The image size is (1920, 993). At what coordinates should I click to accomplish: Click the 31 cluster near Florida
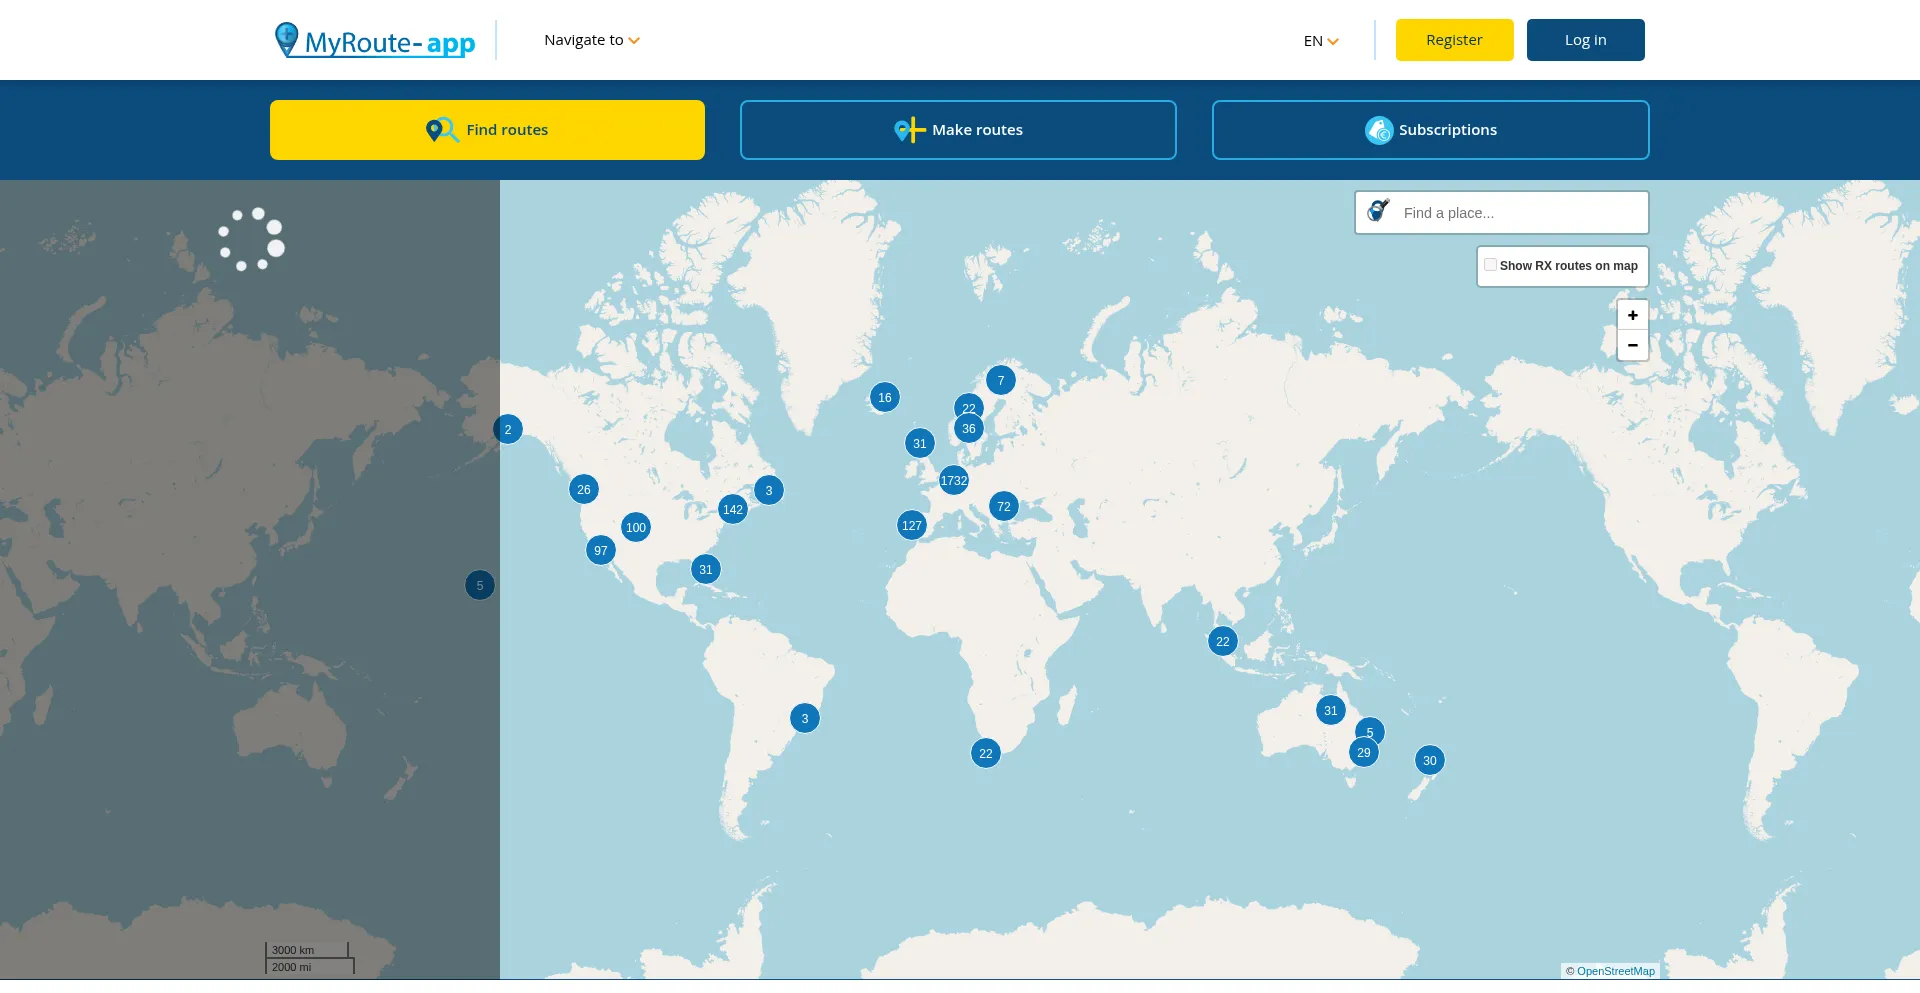pyautogui.click(x=706, y=570)
